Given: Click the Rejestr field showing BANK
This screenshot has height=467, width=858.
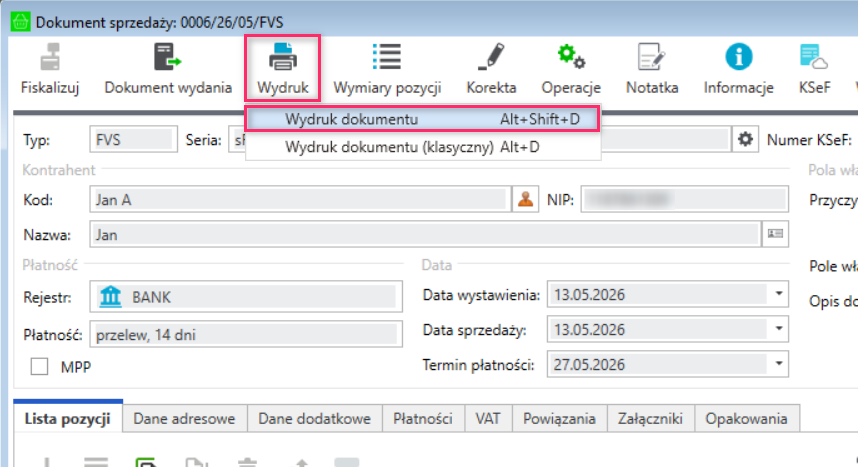Looking at the screenshot, I should [246, 297].
